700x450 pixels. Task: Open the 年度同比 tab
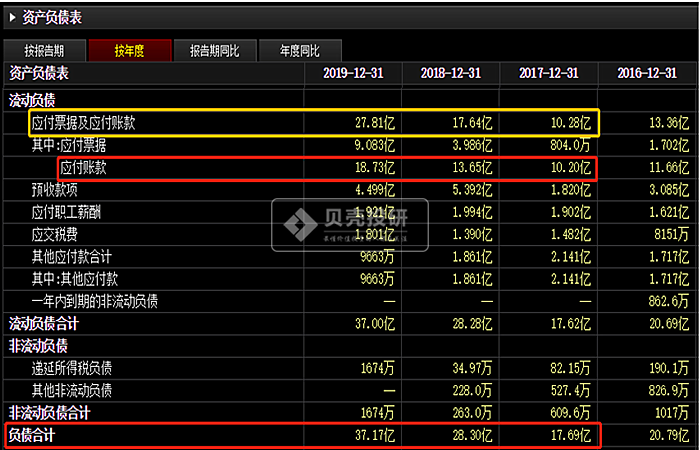(300, 51)
